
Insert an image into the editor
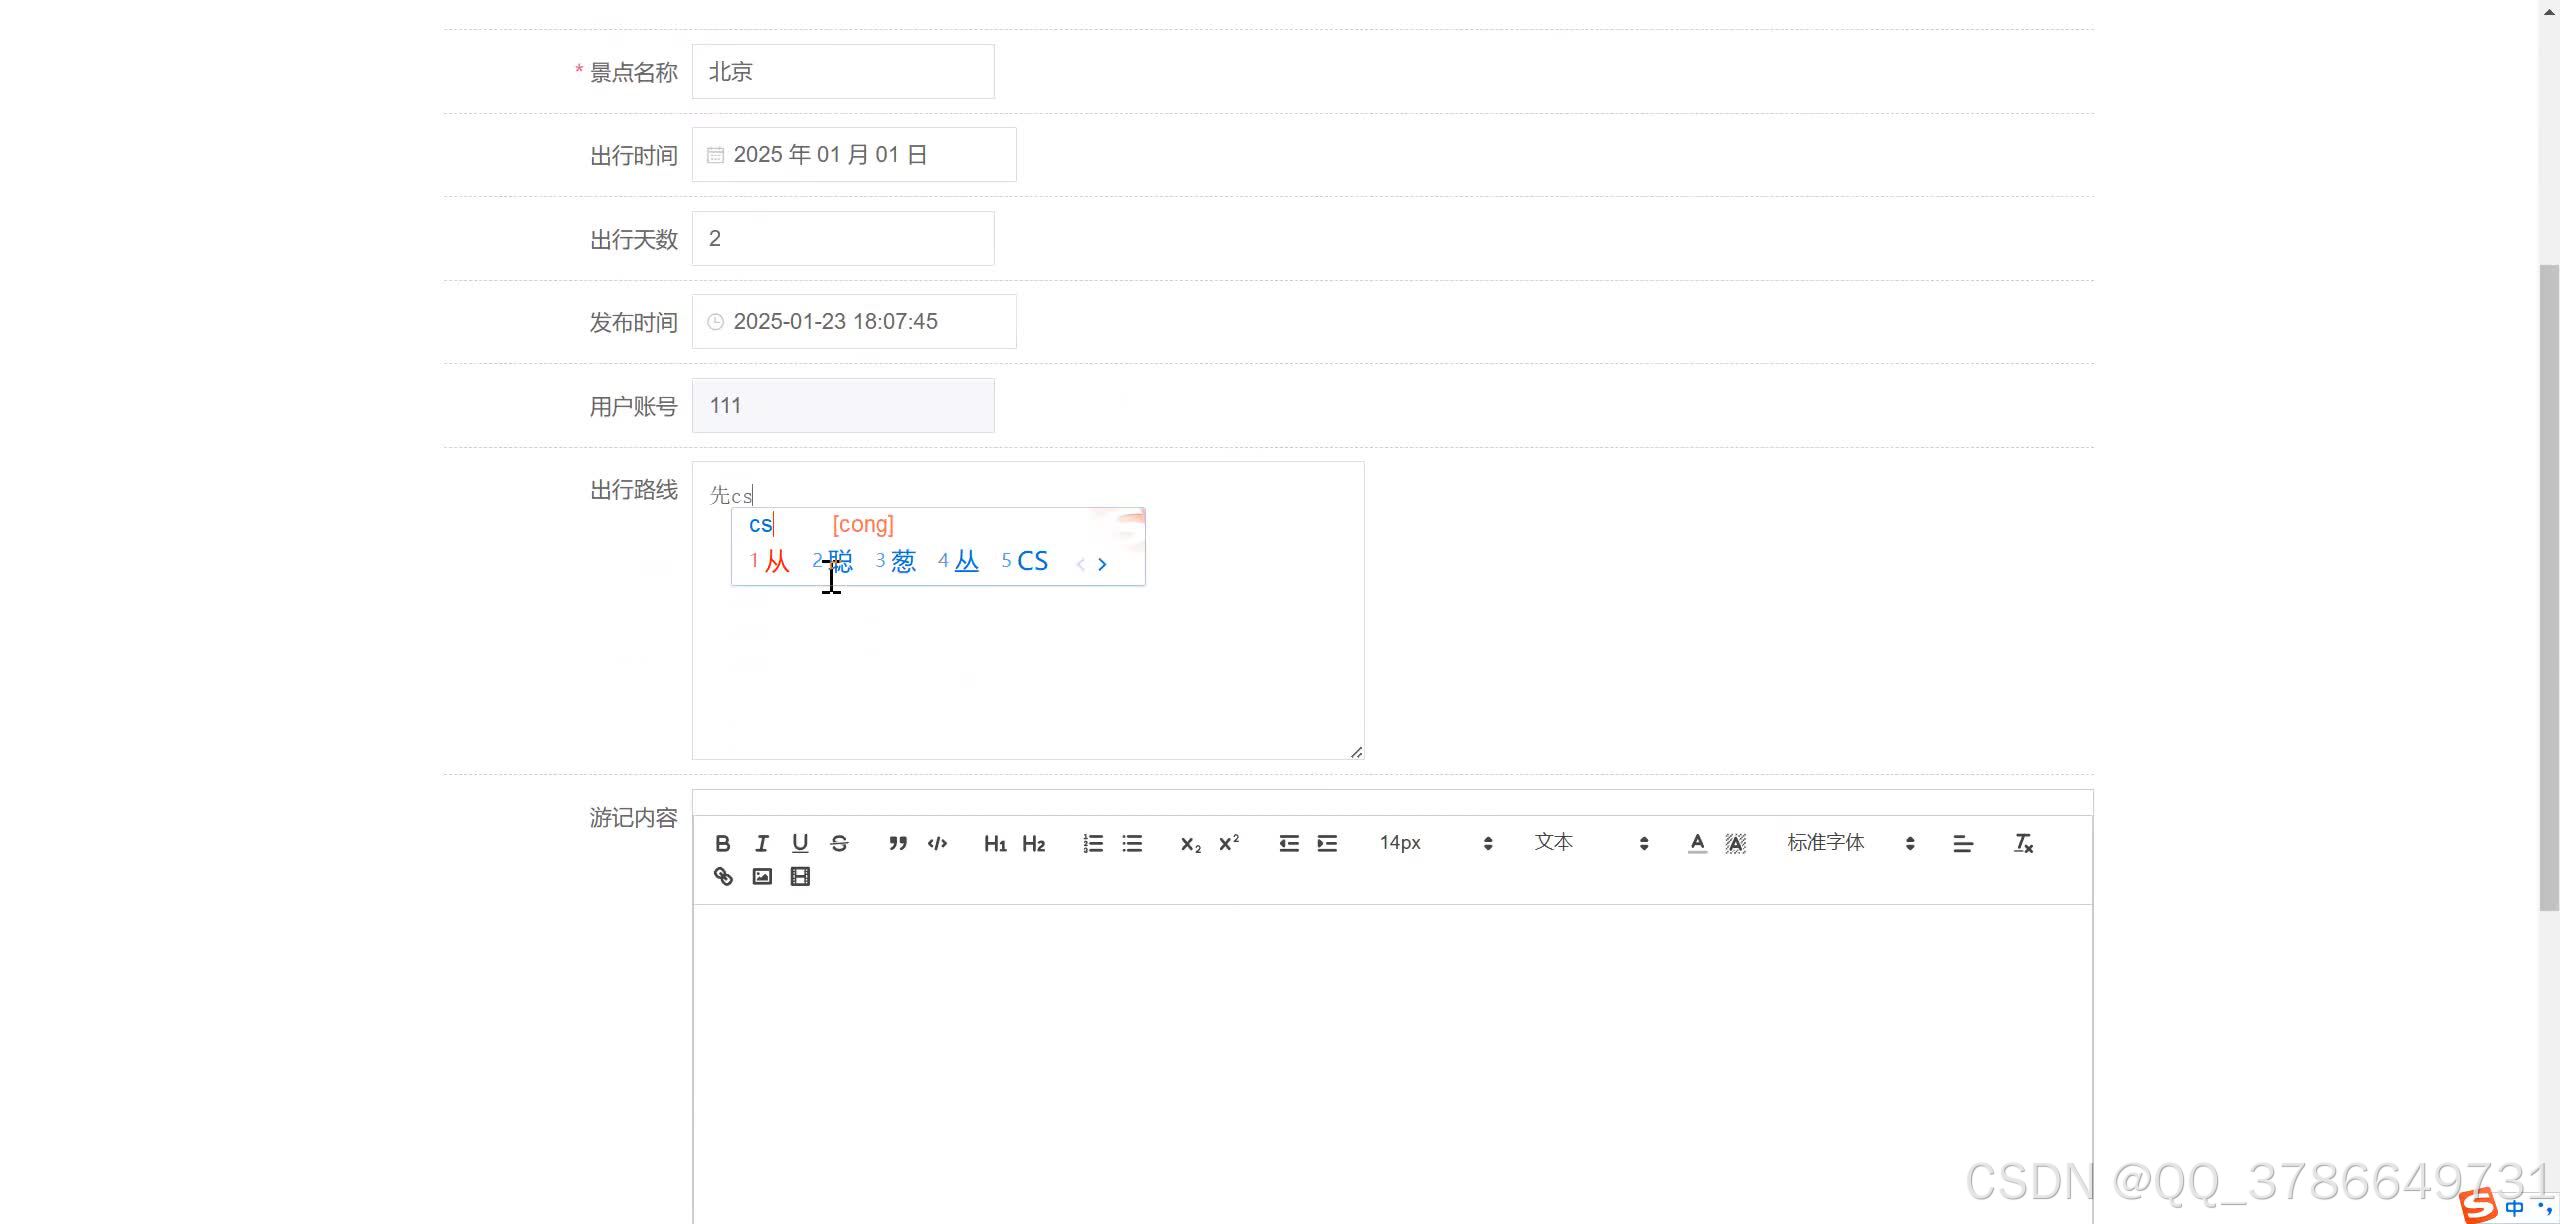point(762,876)
